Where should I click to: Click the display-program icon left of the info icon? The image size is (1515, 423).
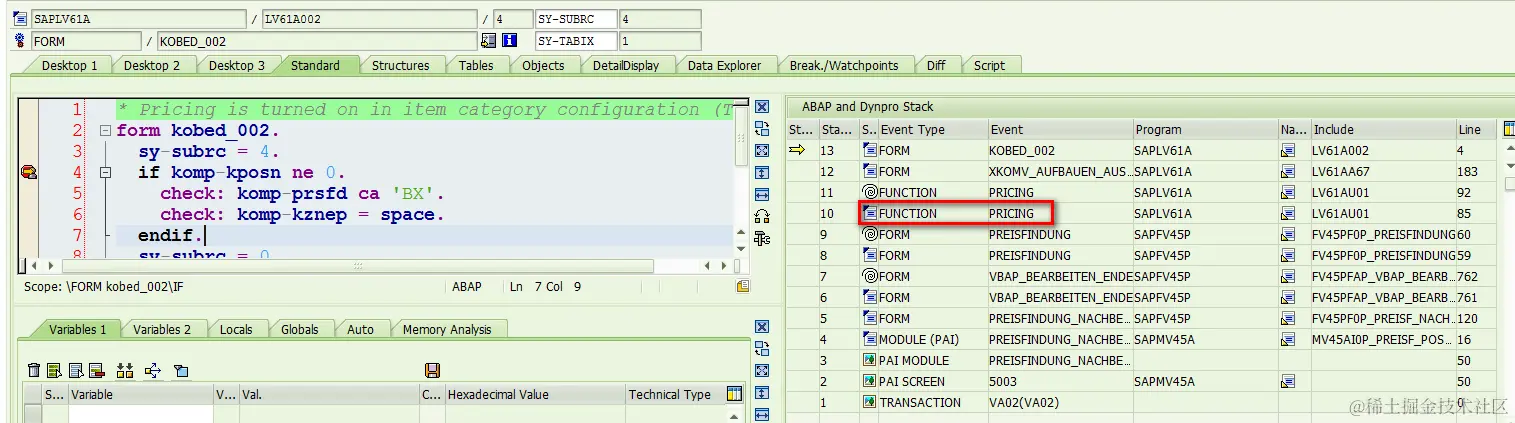coord(489,41)
